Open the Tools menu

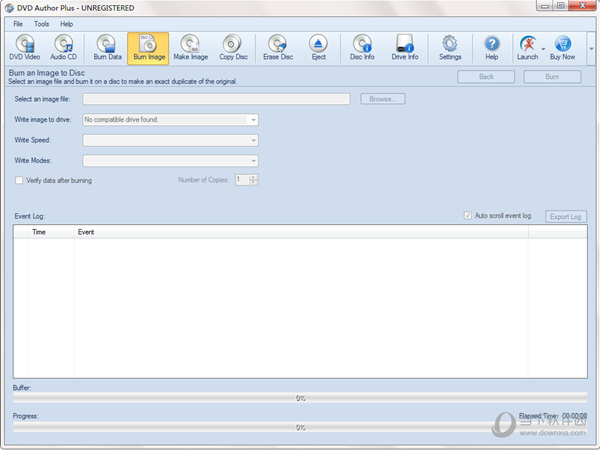coord(41,24)
